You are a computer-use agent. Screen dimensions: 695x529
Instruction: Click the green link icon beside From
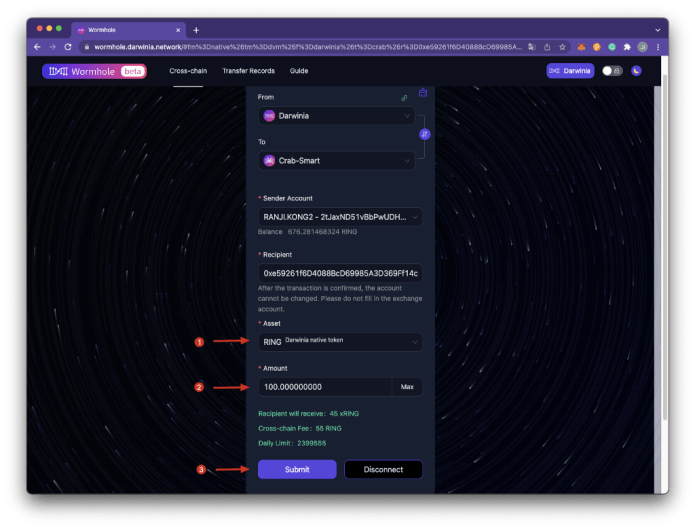click(x=404, y=98)
